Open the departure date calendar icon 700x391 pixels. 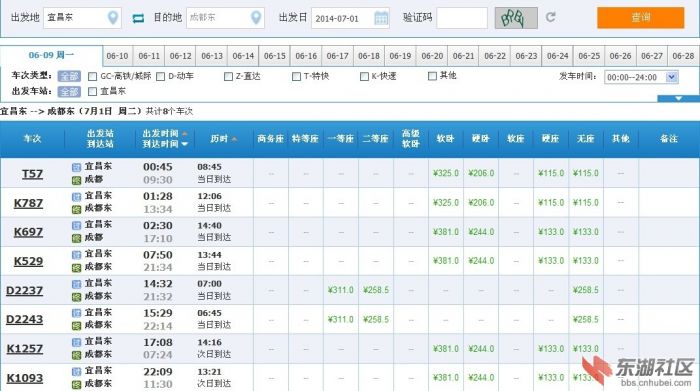click(x=381, y=18)
